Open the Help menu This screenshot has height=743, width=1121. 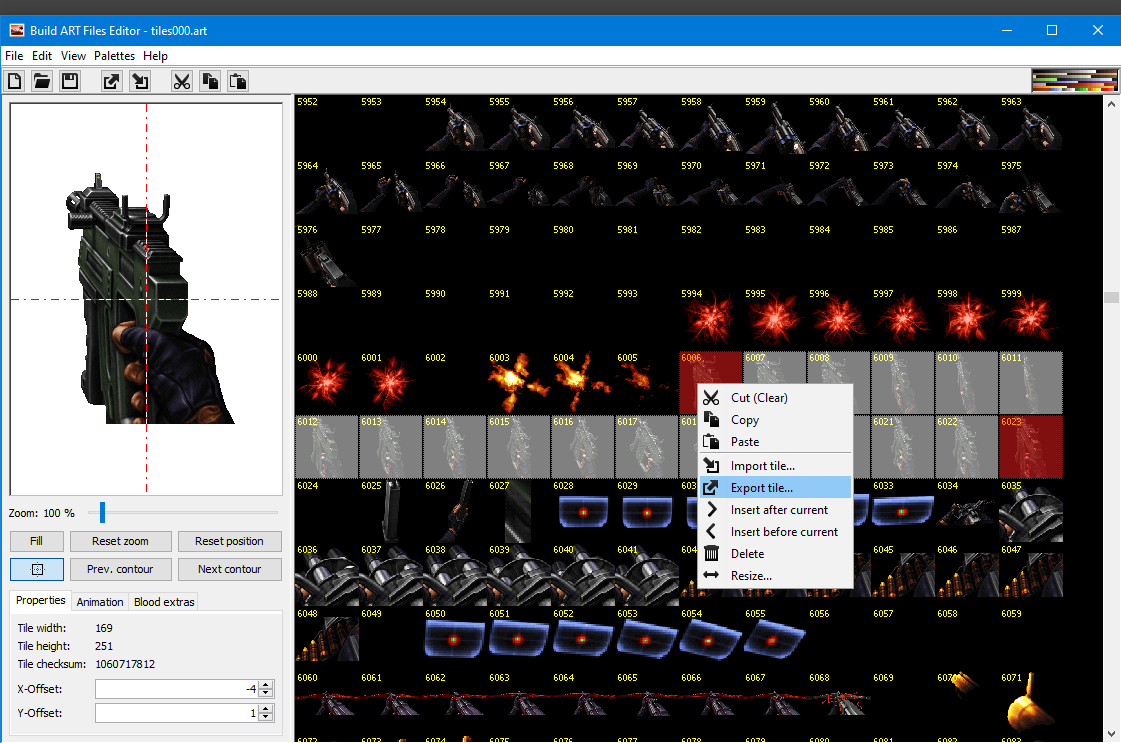tap(155, 56)
